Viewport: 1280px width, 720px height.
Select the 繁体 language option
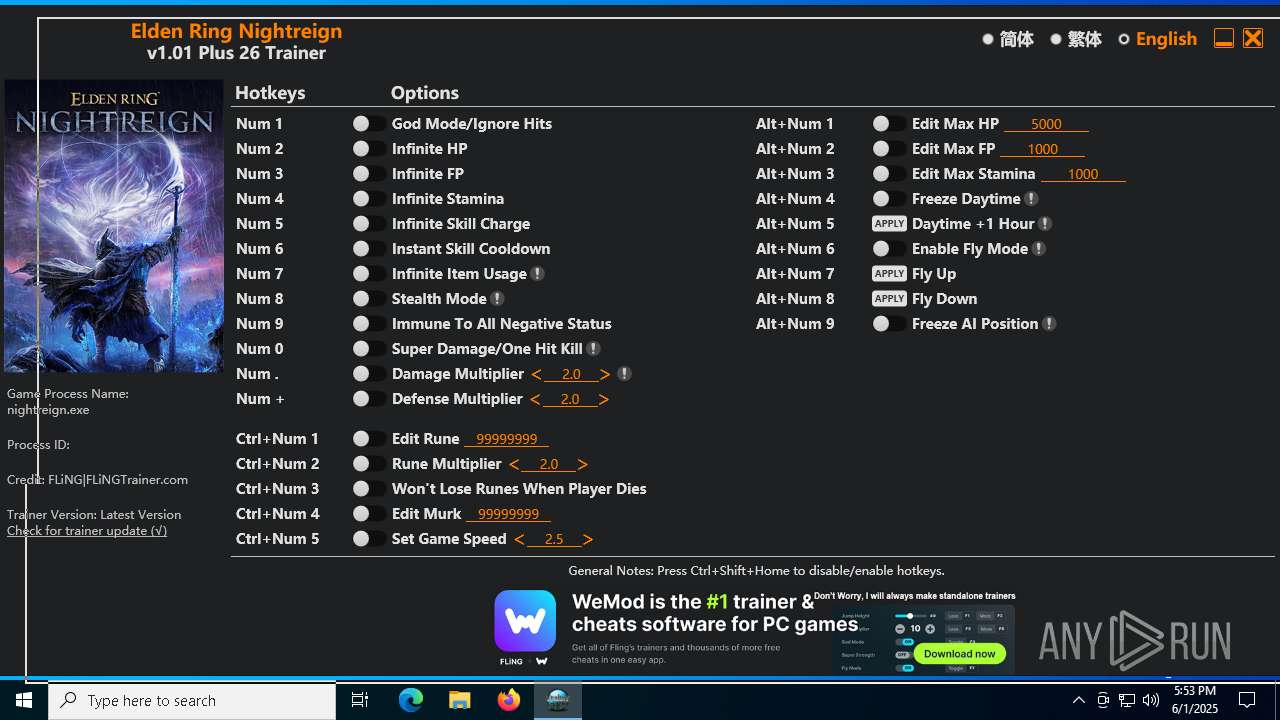(x=1076, y=39)
